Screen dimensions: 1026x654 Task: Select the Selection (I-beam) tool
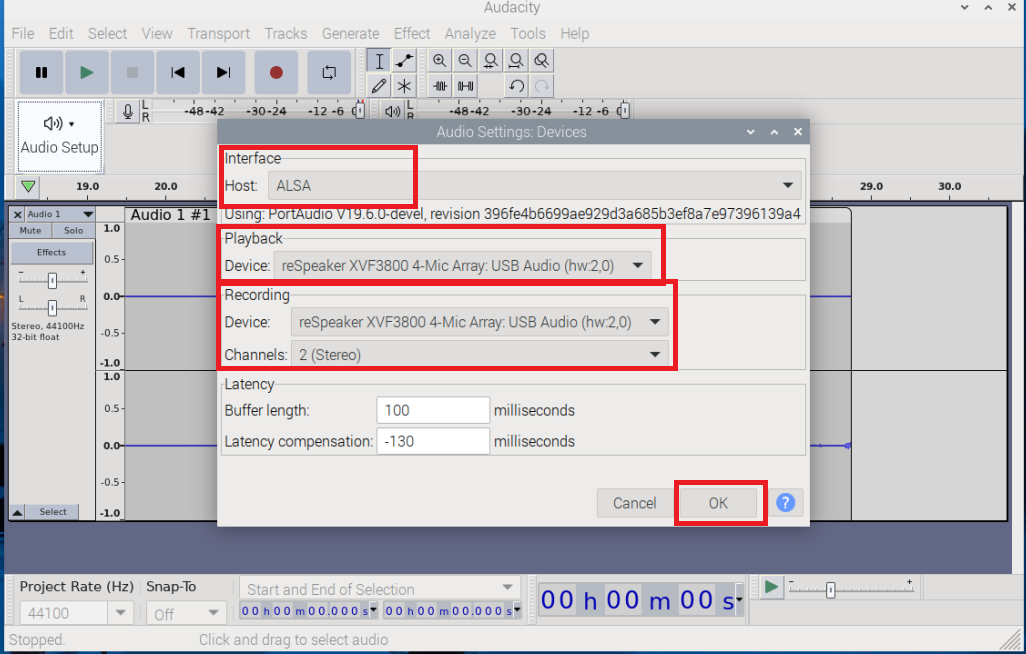379,61
